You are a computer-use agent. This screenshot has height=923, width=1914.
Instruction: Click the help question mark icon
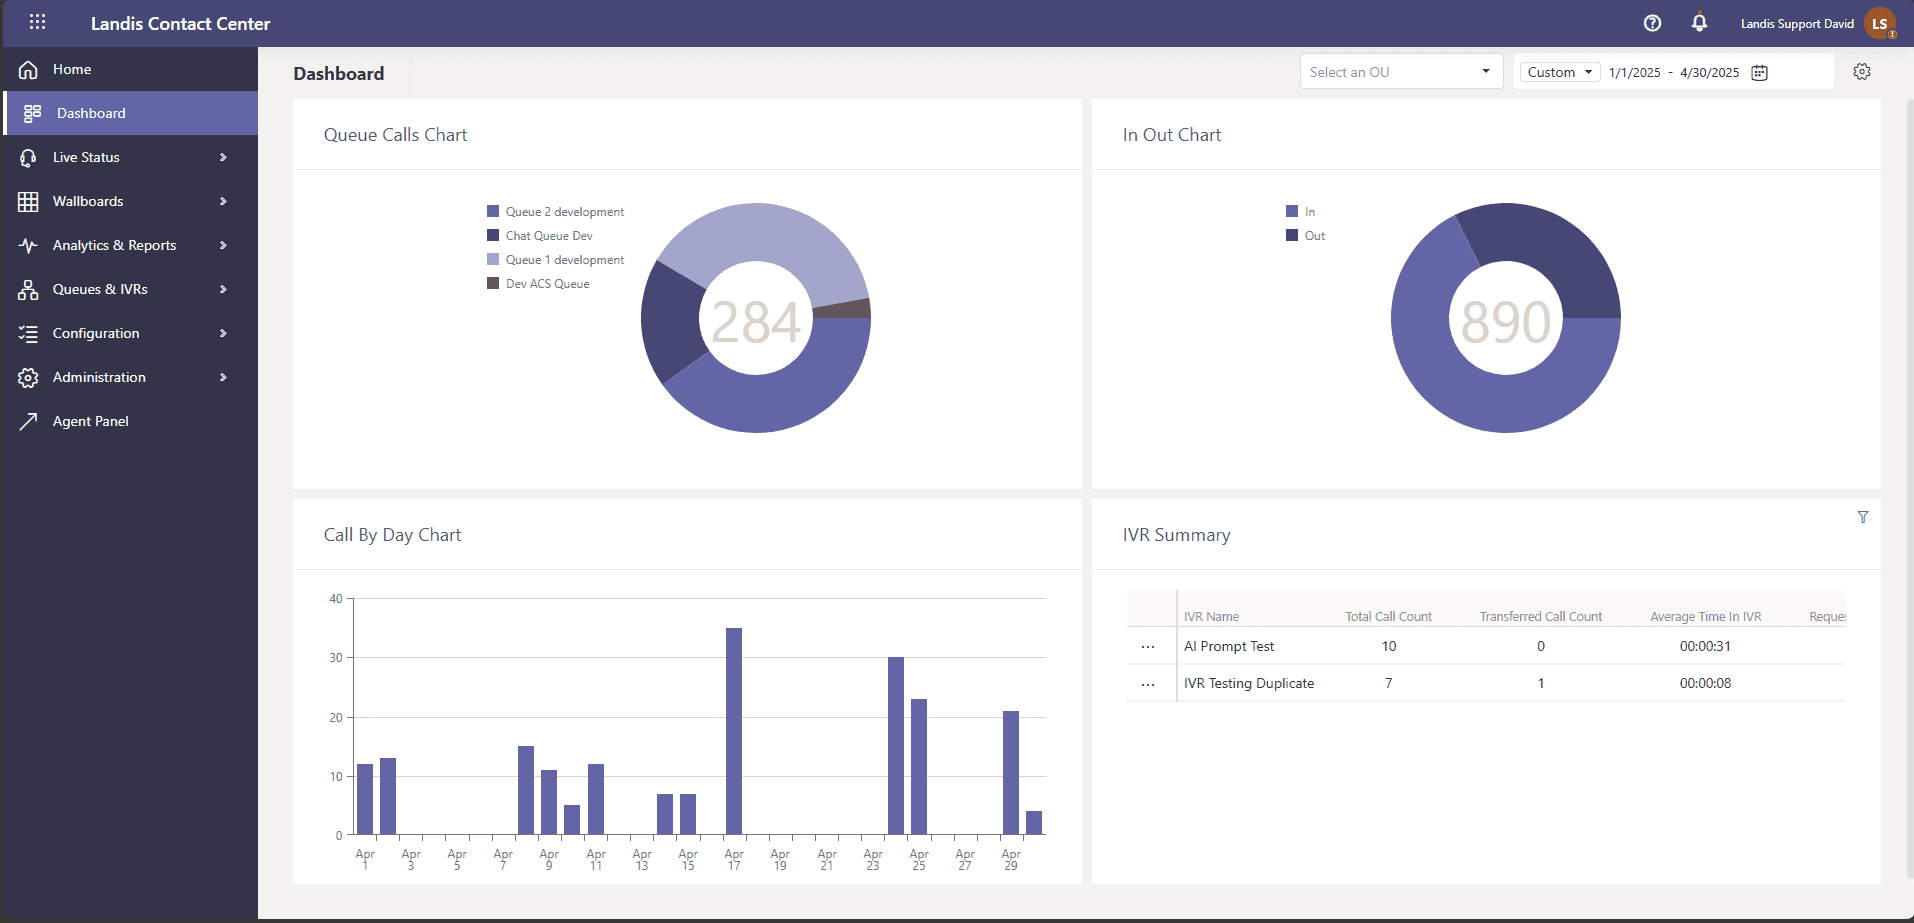tap(1652, 23)
